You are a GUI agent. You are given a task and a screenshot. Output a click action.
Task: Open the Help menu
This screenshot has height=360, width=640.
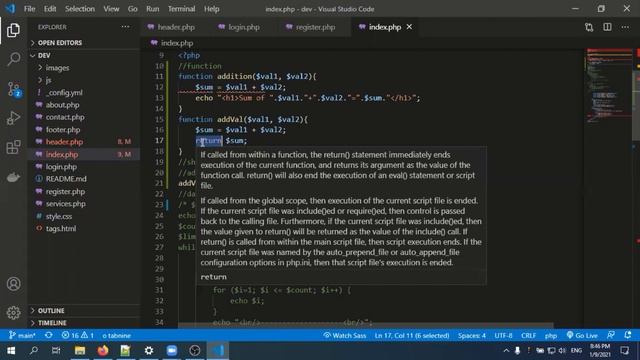pyautogui.click(x=211, y=9)
